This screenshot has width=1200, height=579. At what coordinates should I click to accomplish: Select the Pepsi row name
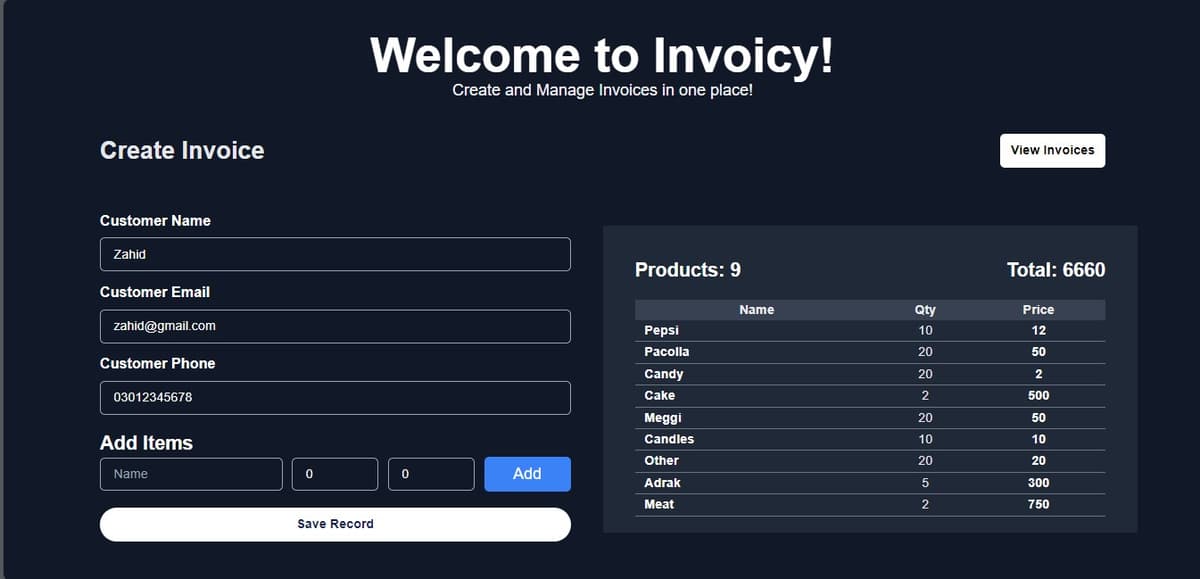click(661, 331)
